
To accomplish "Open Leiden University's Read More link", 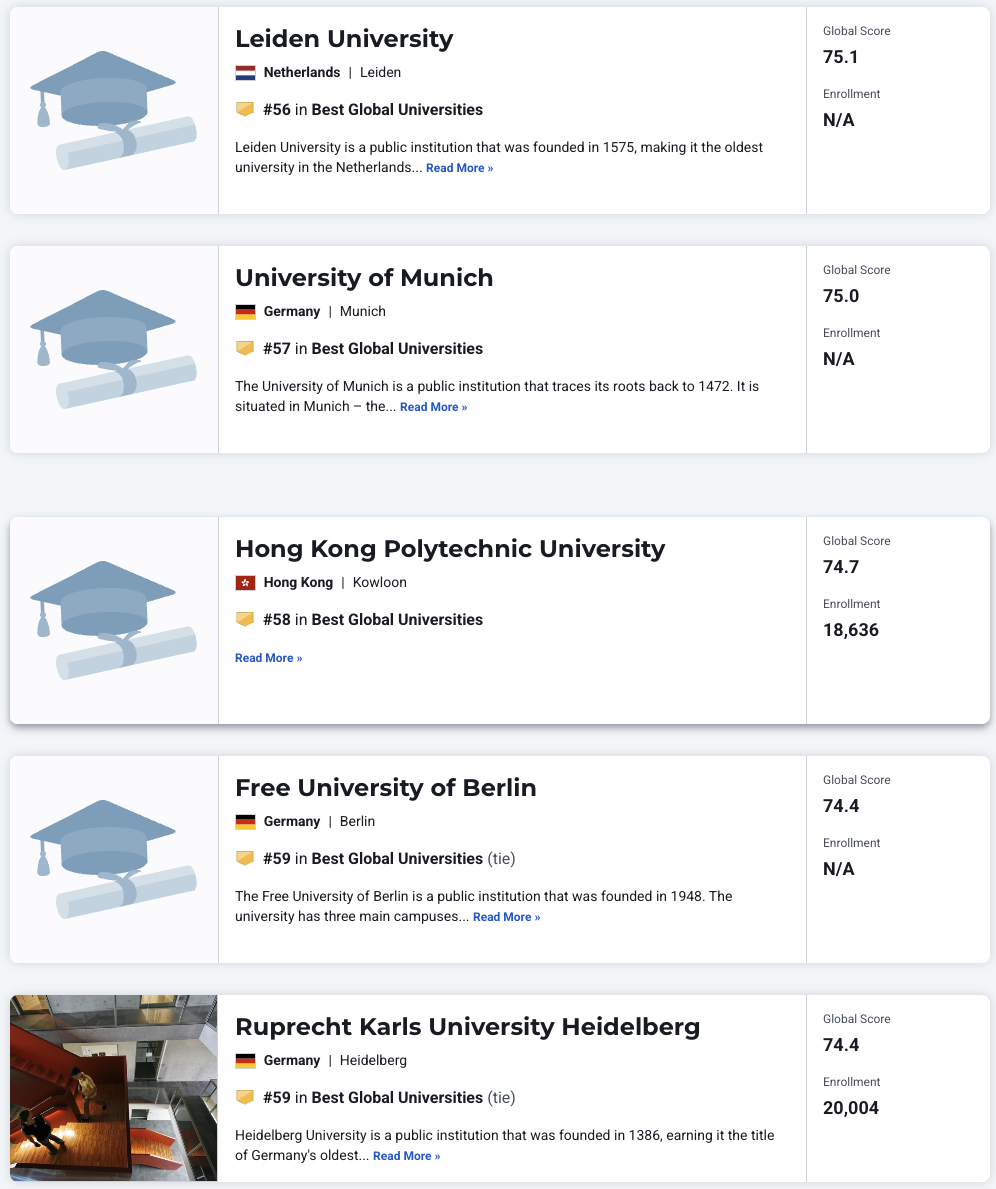I will coord(460,168).
